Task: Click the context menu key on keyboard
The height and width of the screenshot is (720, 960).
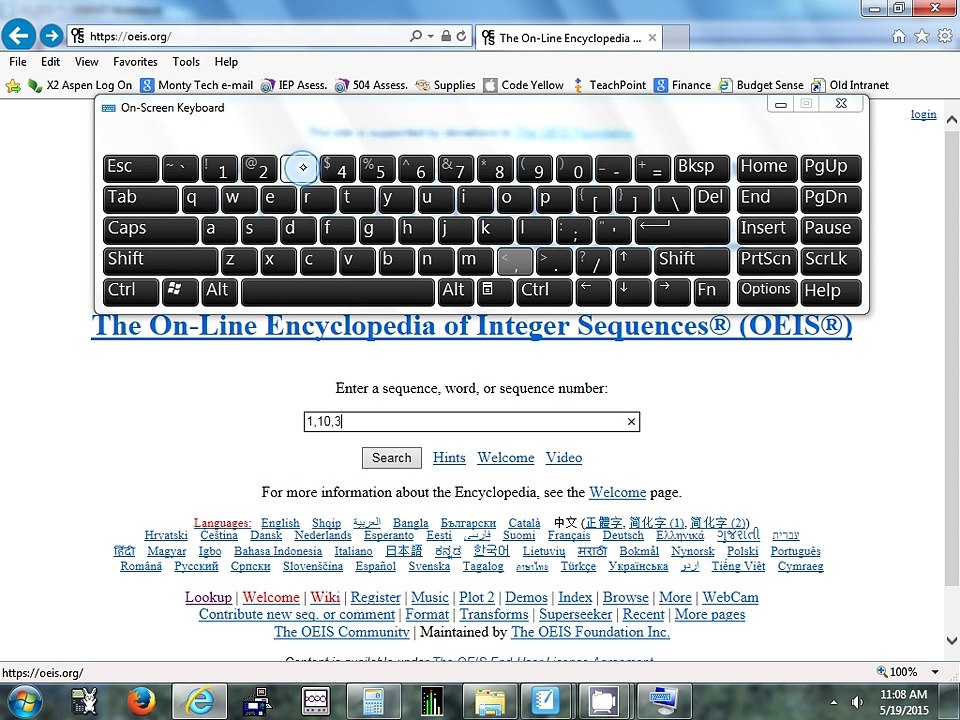Action: pos(495,291)
